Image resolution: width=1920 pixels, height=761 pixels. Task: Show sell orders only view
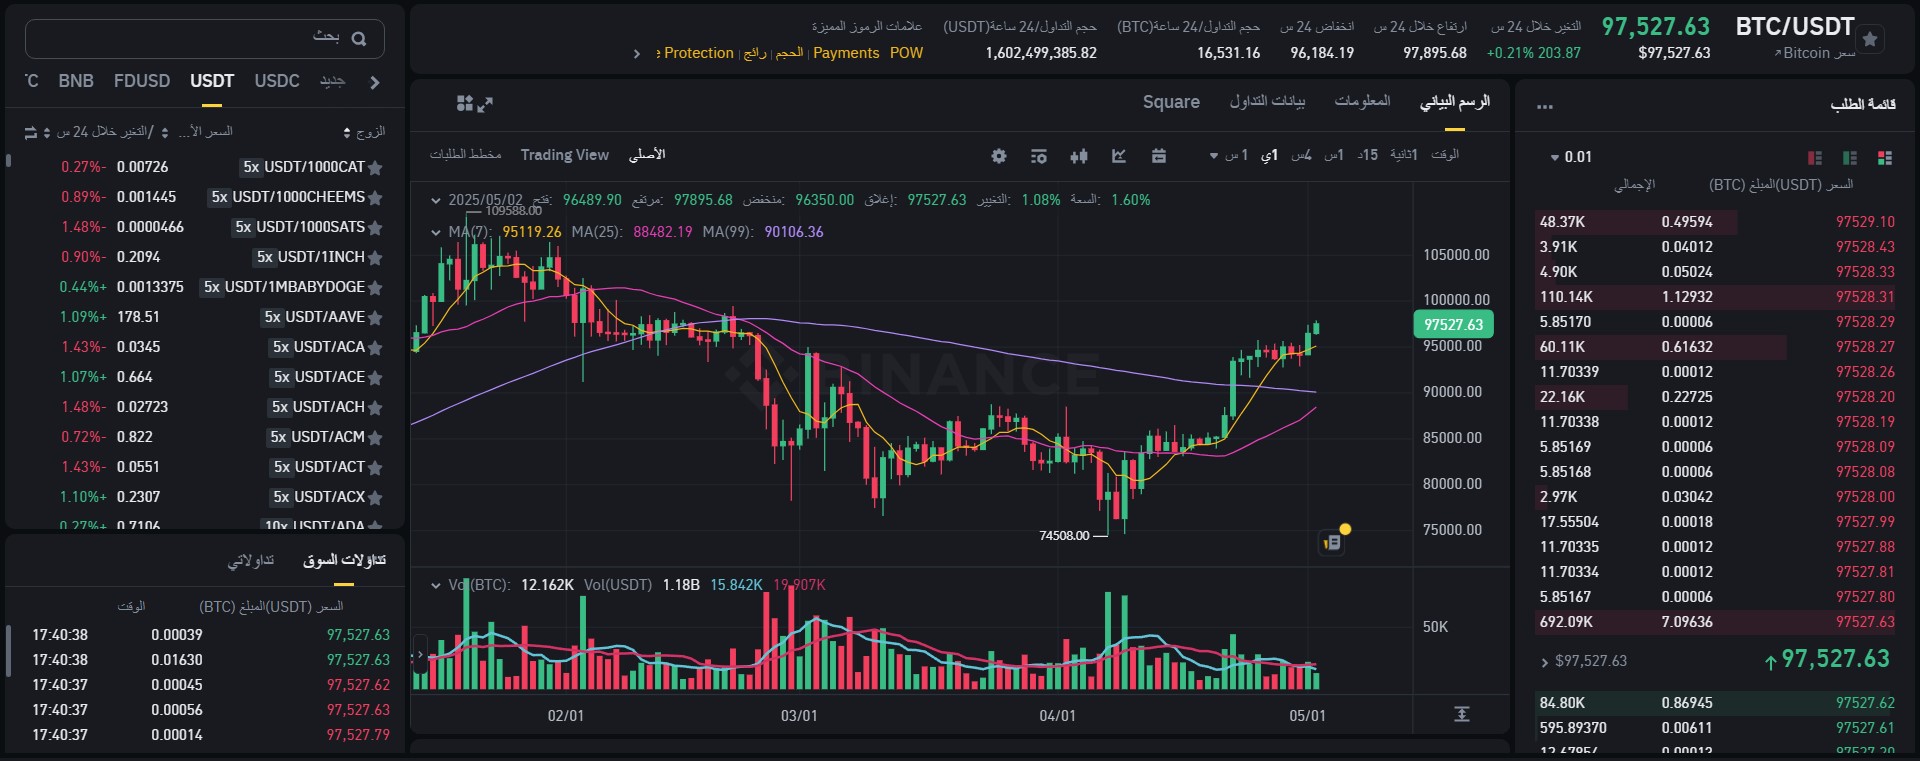(1815, 158)
